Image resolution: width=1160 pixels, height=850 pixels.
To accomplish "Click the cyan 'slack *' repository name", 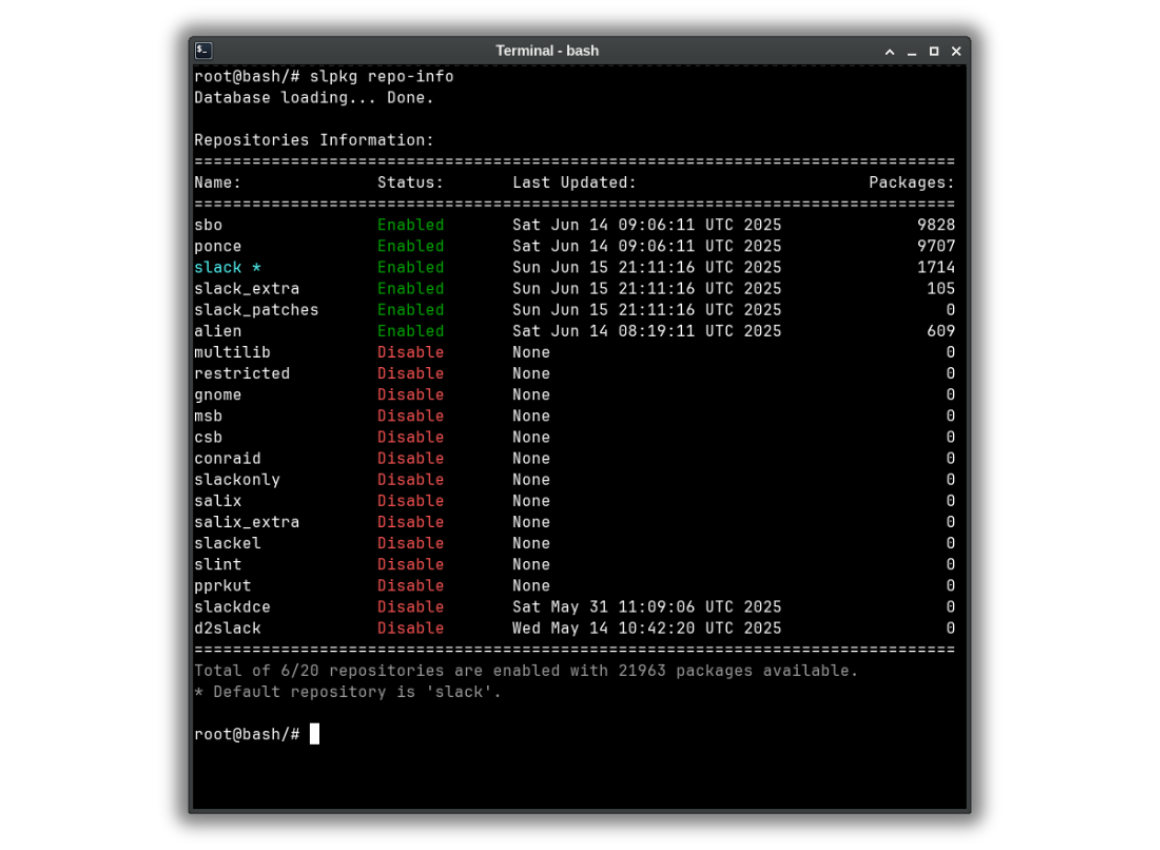I will (227, 267).
